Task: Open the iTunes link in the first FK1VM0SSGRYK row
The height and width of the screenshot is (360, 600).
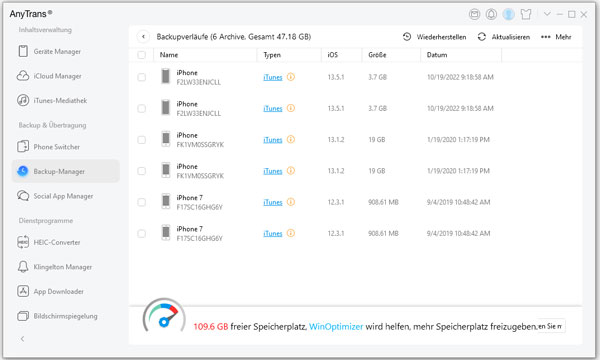Action: [x=273, y=140]
